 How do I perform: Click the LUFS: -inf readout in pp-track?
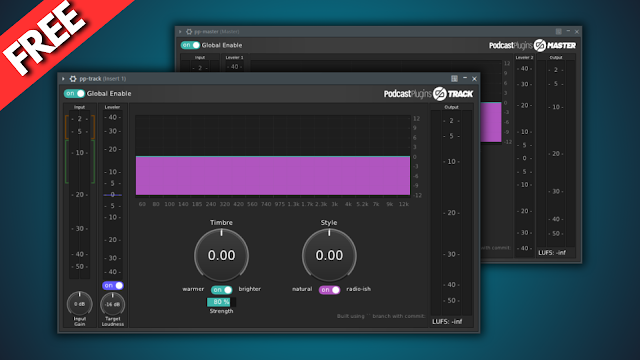[447, 322]
